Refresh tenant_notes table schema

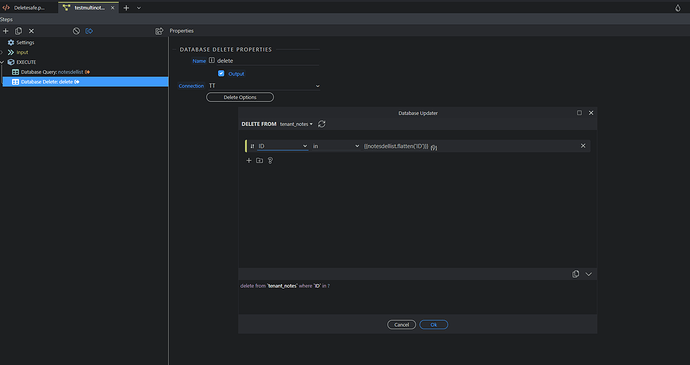(x=322, y=124)
